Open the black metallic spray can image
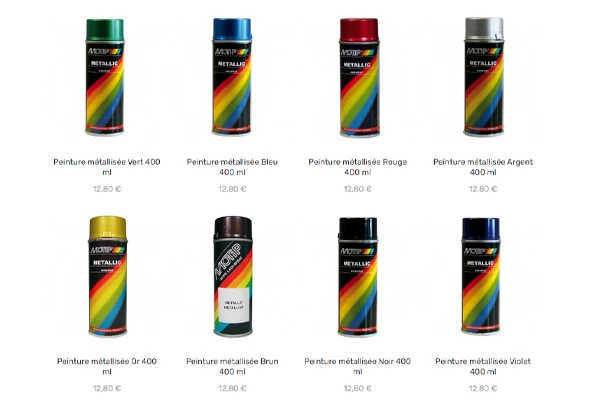600x400 pixels. (358, 277)
